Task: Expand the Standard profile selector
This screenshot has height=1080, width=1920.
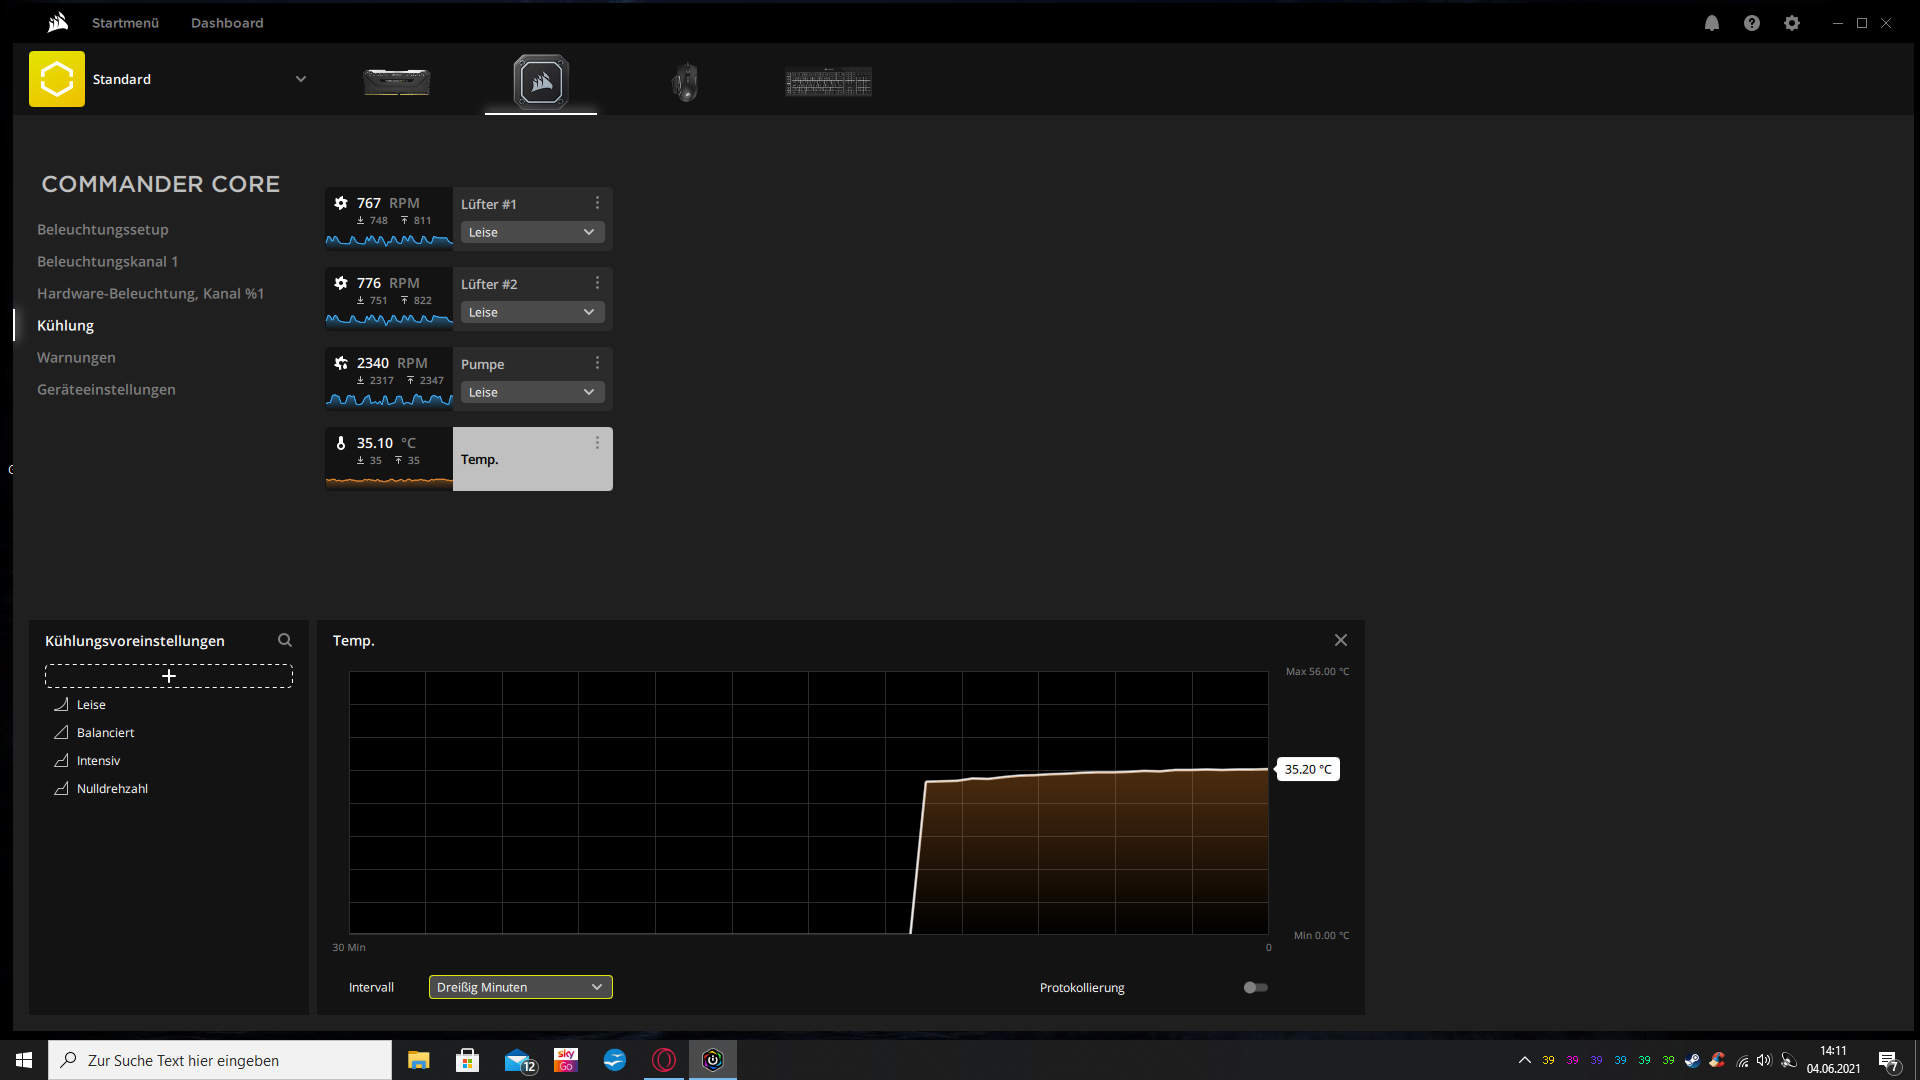Action: [300, 79]
